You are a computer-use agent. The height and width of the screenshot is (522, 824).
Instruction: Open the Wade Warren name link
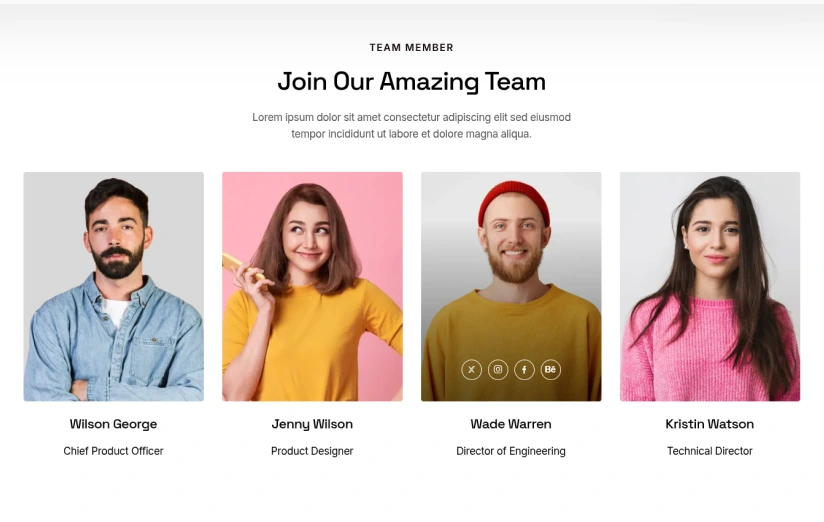[511, 424]
